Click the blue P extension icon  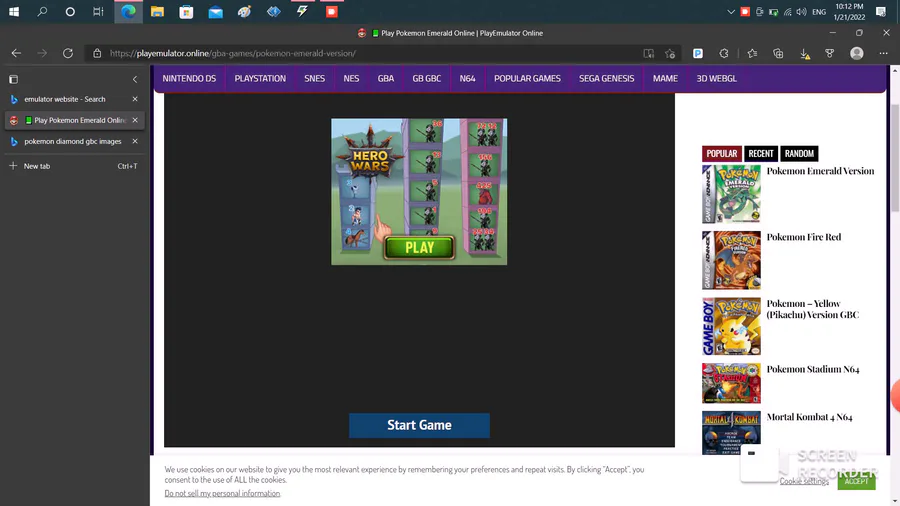point(698,53)
